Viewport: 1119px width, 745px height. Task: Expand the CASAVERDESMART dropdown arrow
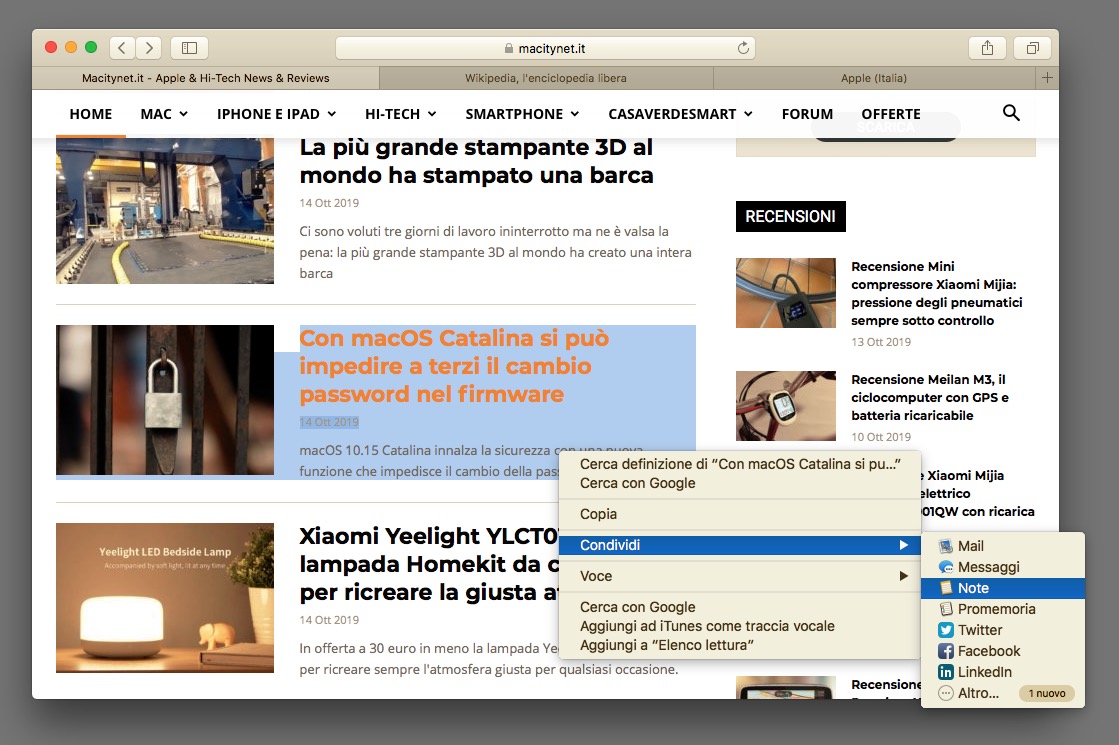click(x=748, y=114)
